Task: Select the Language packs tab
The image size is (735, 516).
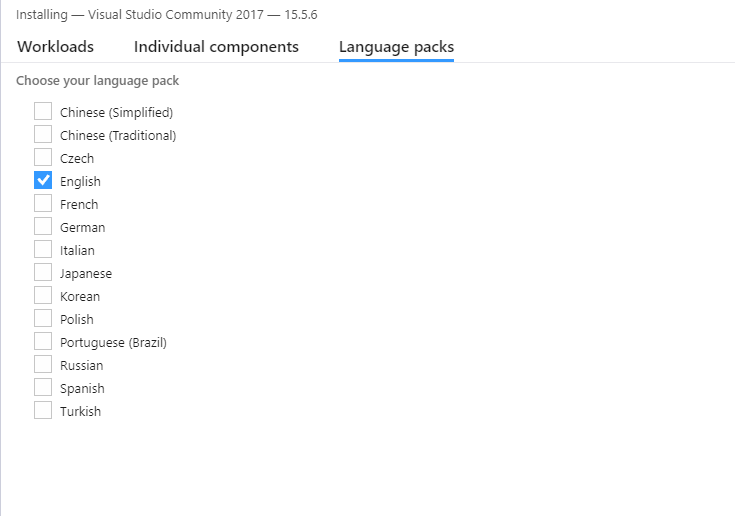Action: (397, 47)
